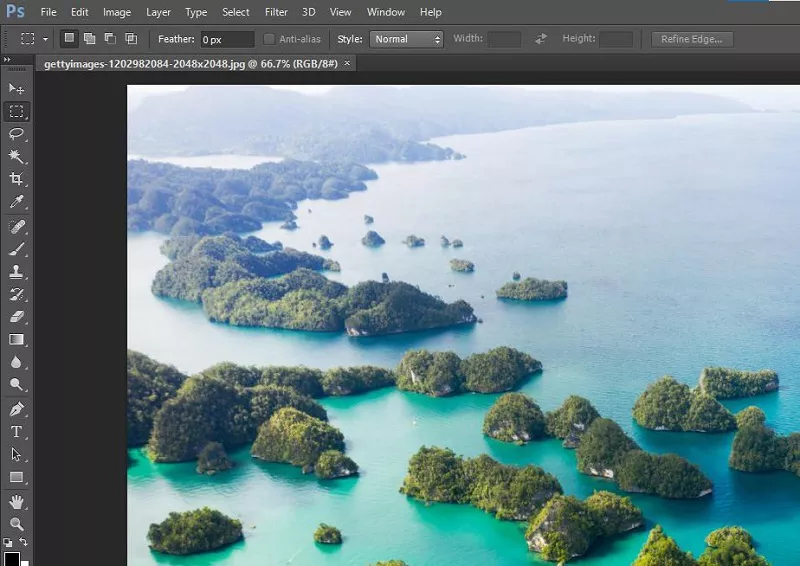Open the Style dropdown set to Normal

point(406,39)
